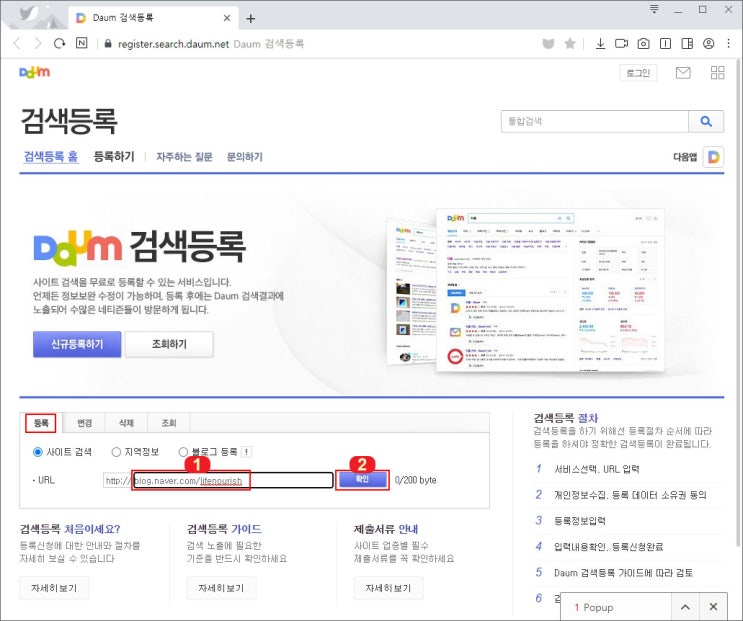Screen dimensions: 743x621
Task: Select the 사이트 검색 radio button
Action: [x=37, y=452]
